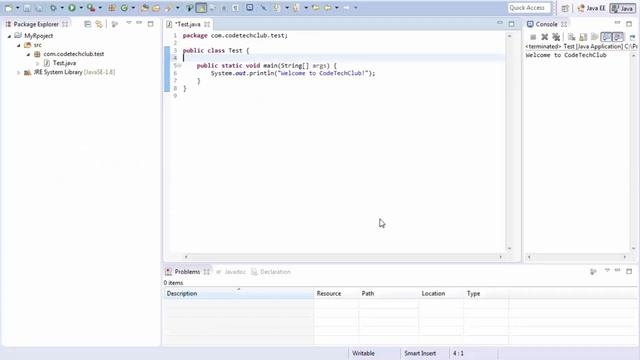Click the Save icon in main toolbar
Screen dimensions: 640x360
point(27,8)
